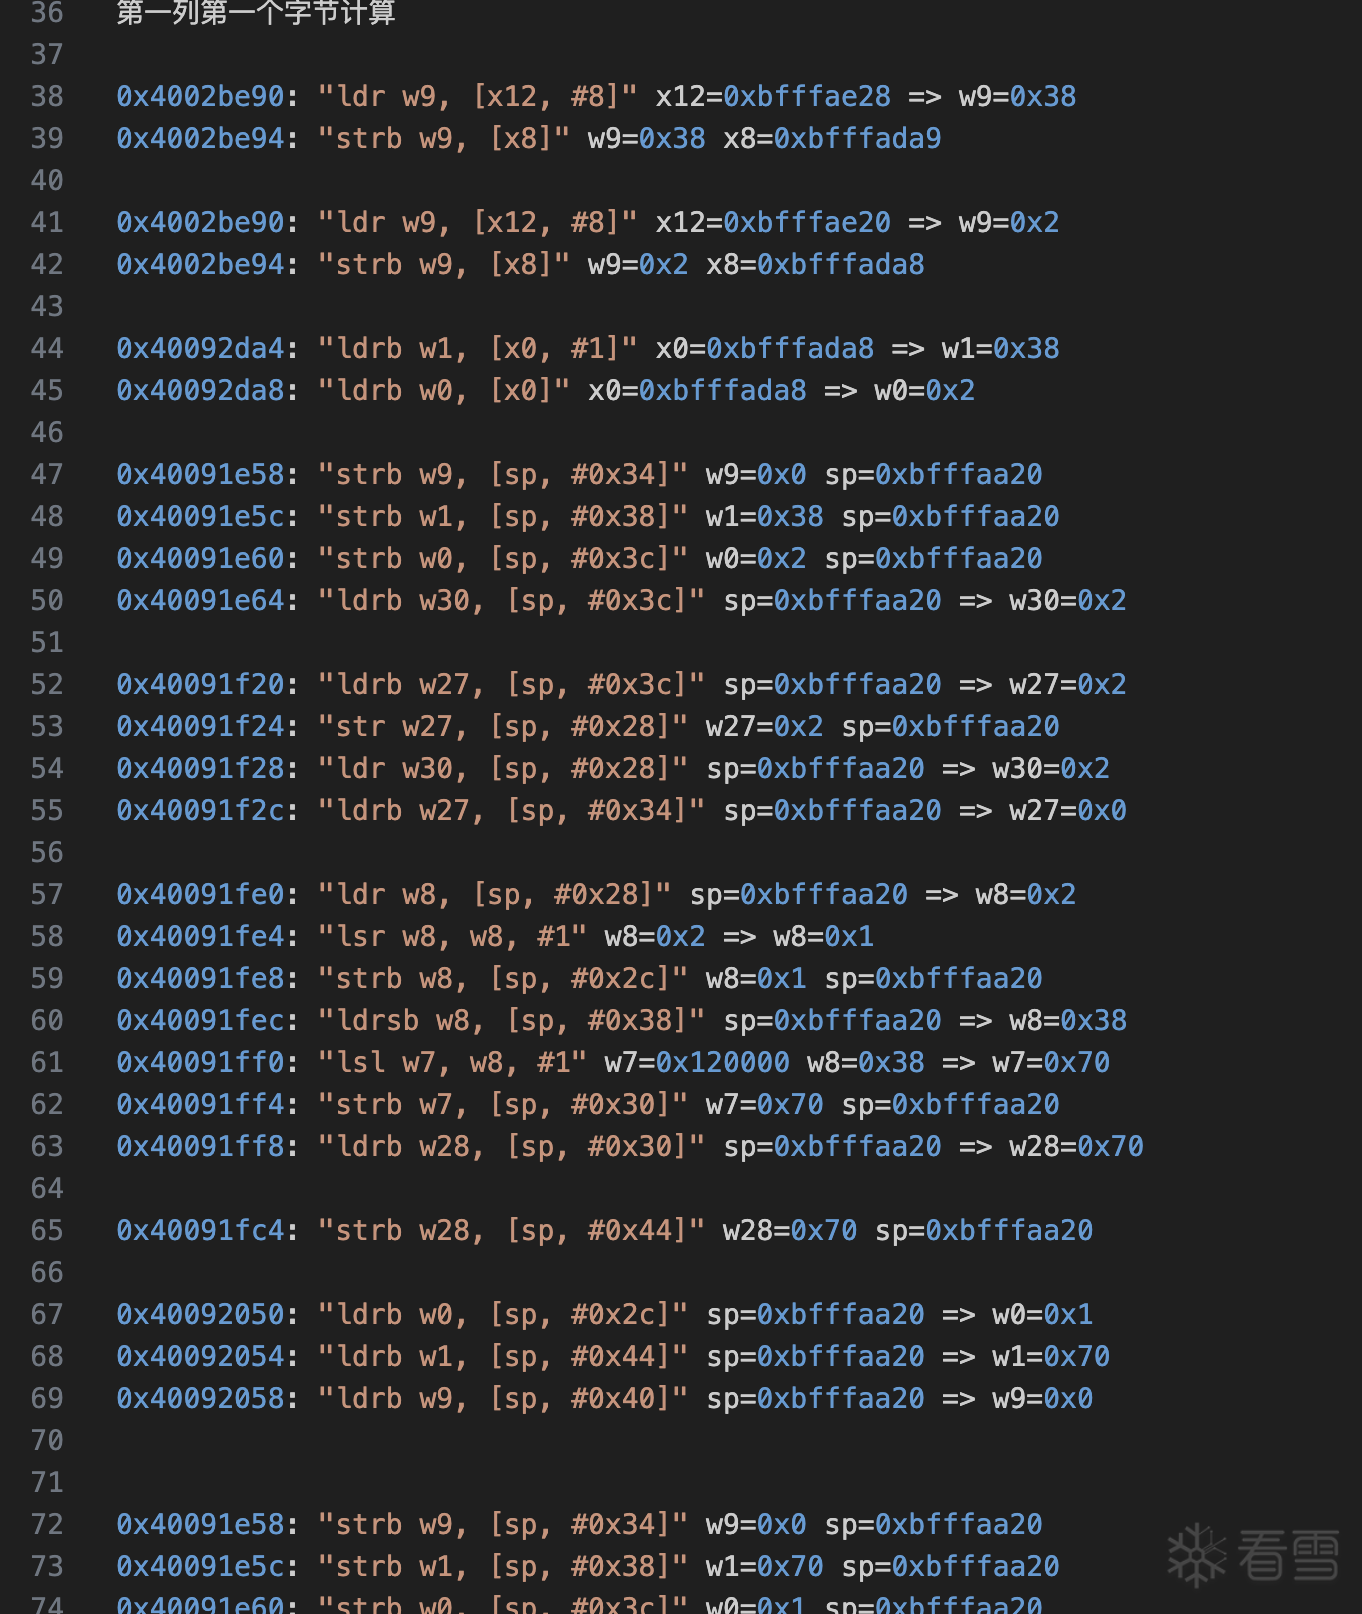Click address 0x40092da4 on line 44
This screenshot has width=1362, height=1614.
pos(201,348)
